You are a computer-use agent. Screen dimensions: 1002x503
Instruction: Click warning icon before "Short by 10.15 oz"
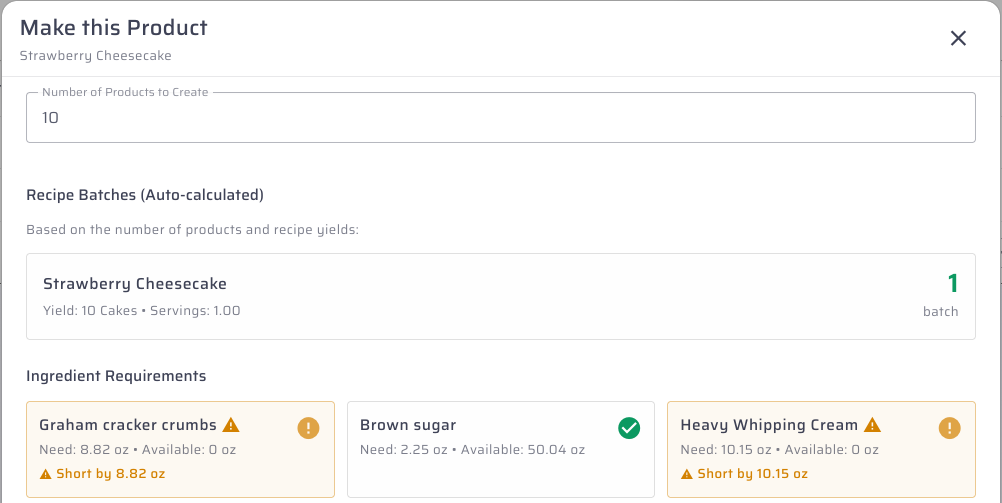pos(687,474)
